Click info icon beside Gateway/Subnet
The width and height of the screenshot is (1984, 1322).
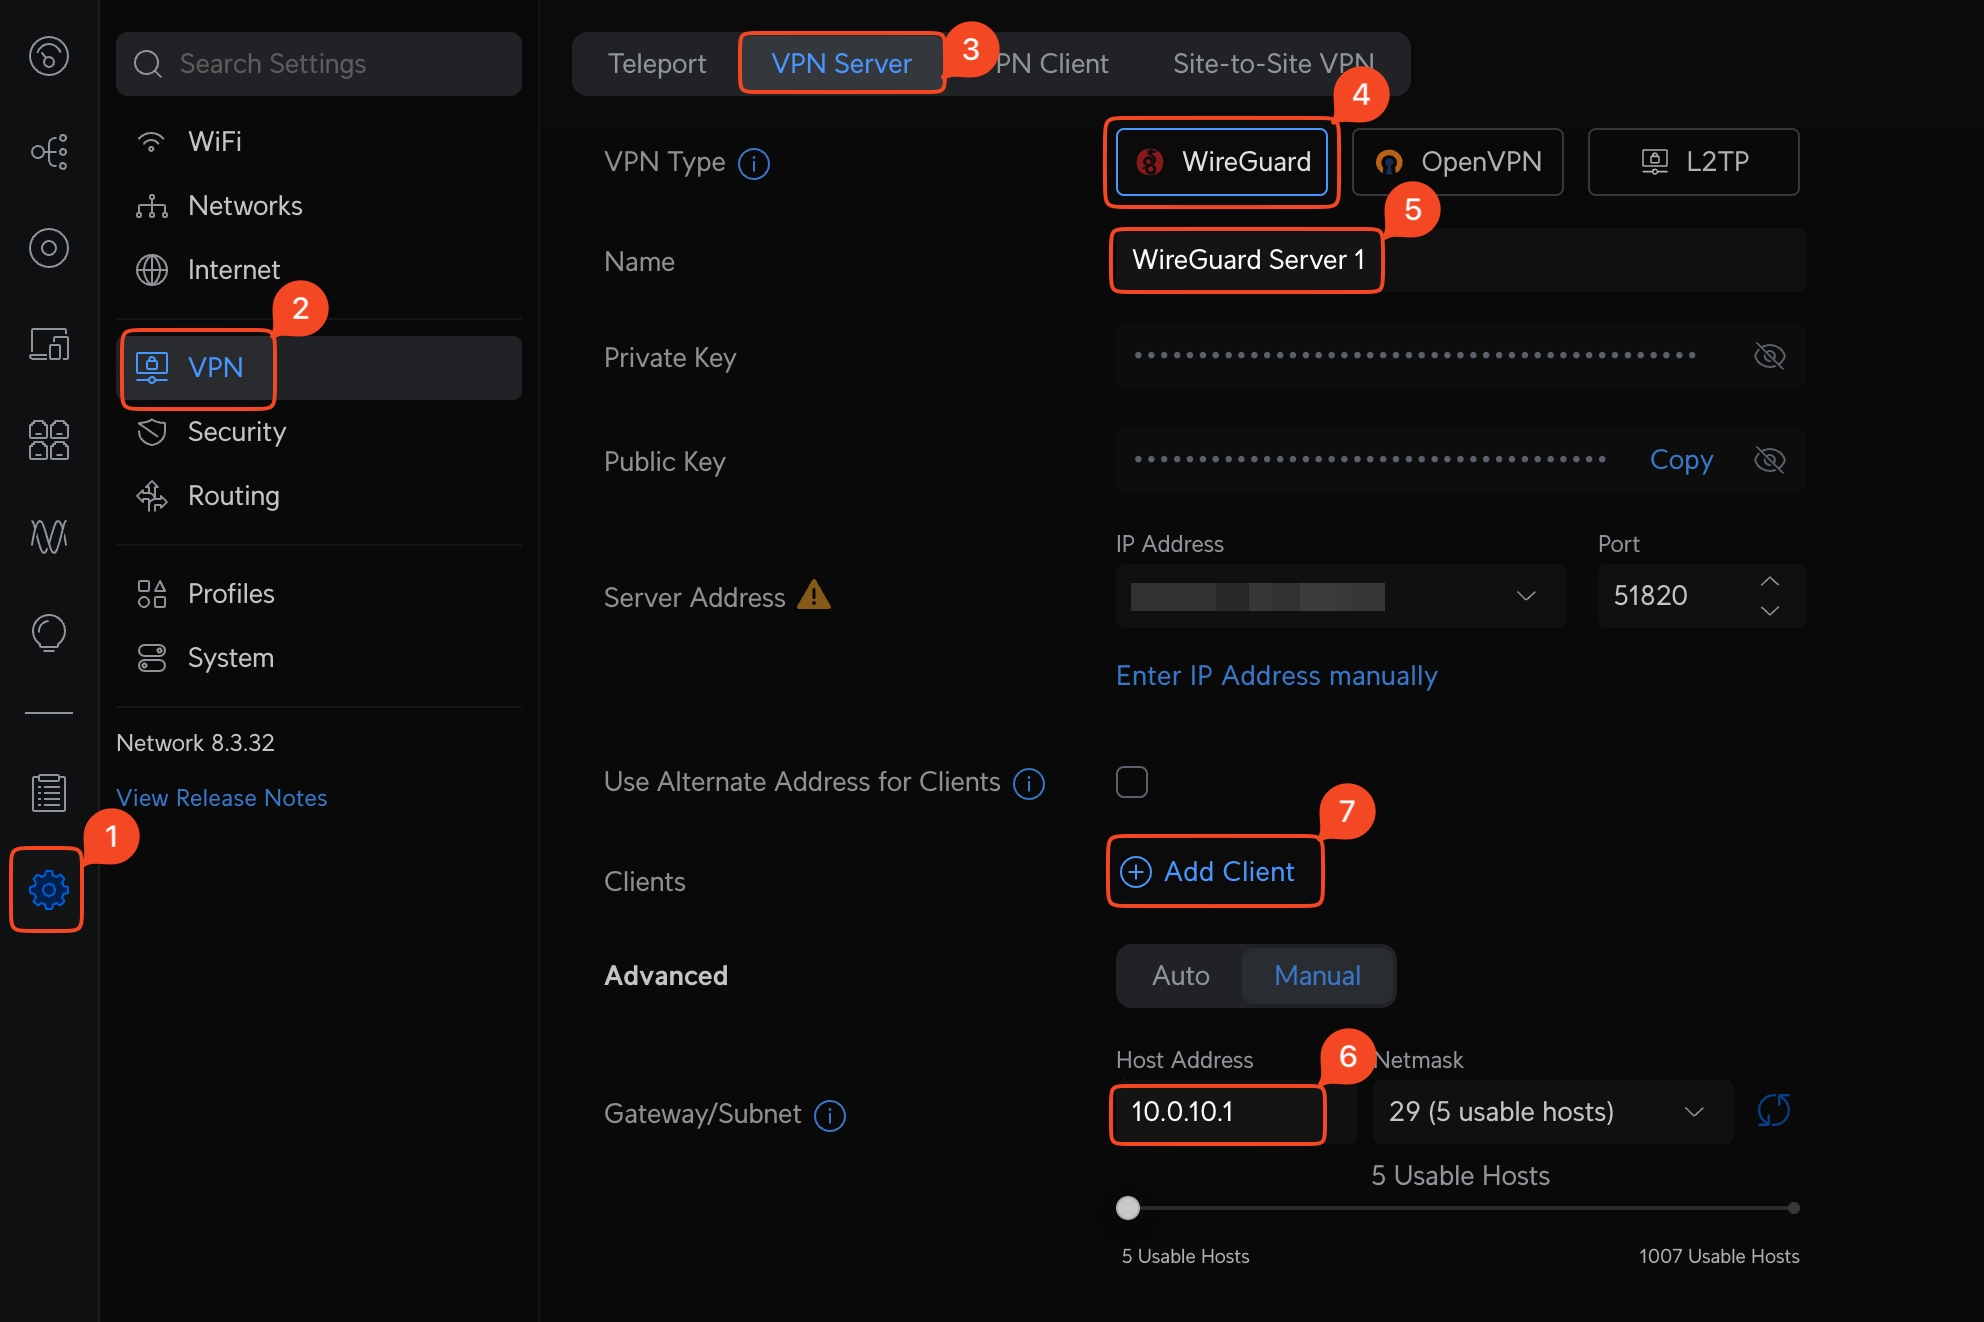point(830,1115)
